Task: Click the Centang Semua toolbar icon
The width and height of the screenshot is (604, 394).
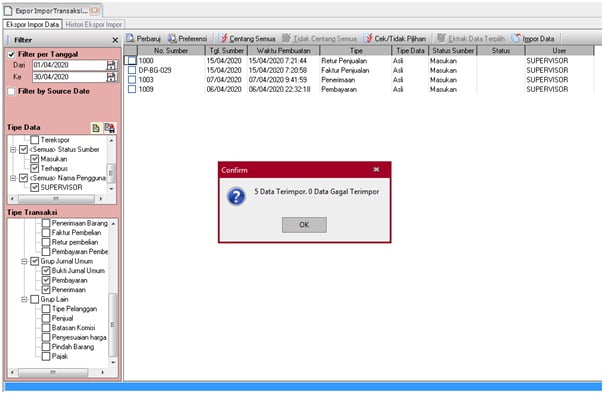Action: (223, 39)
